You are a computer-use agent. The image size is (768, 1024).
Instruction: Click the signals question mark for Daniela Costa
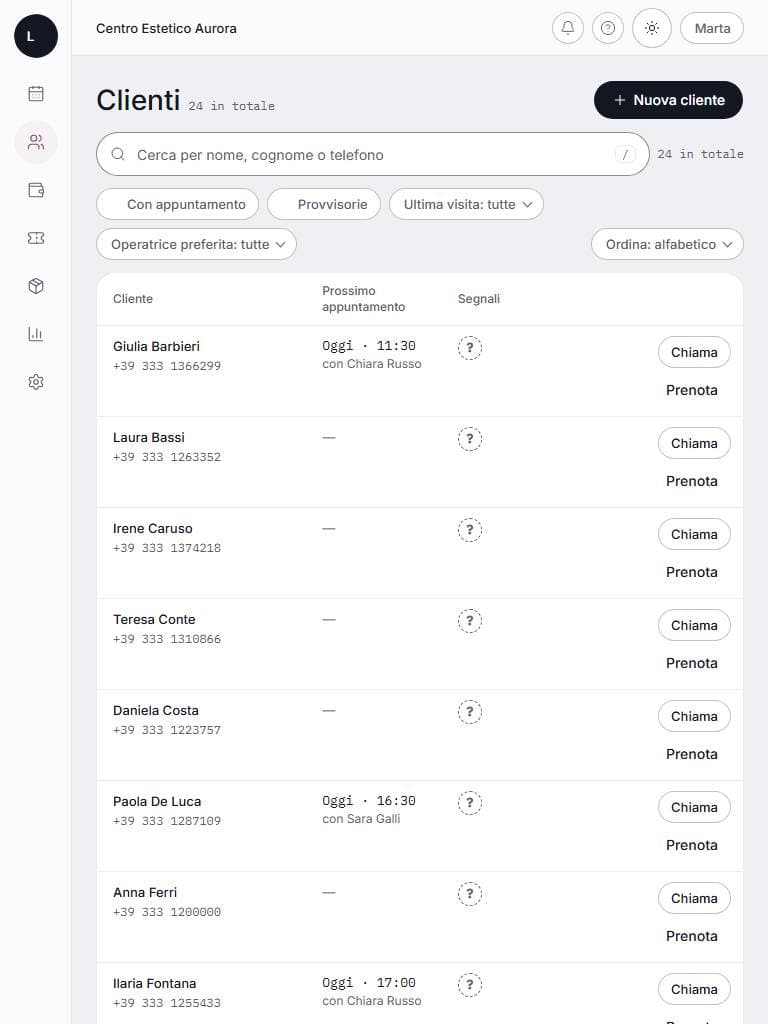[470, 712]
